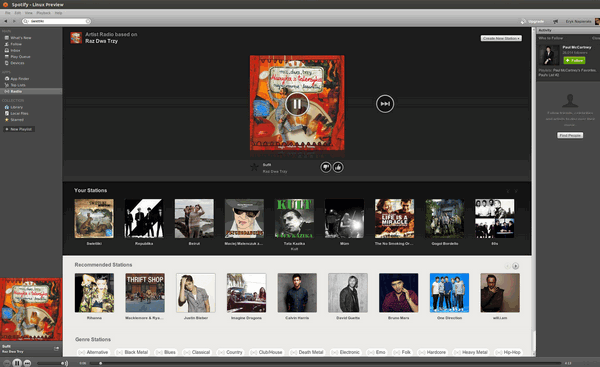
Task: Open the Help menu
Action: click(58, 13)
